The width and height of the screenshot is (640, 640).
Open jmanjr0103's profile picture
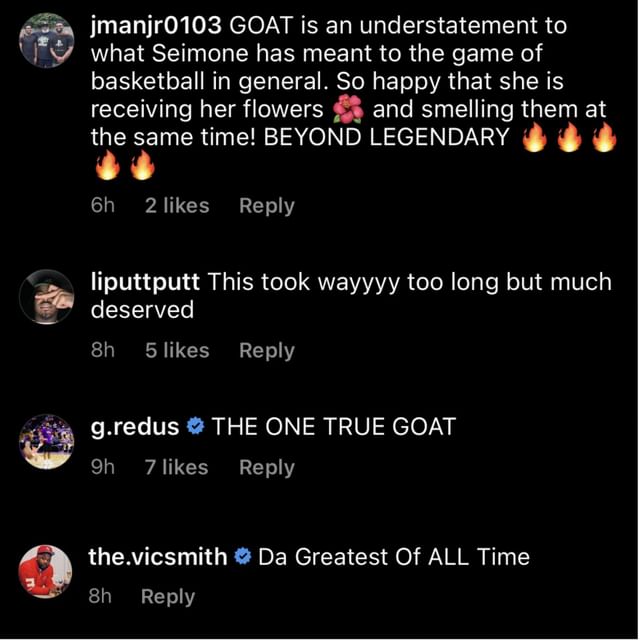47,40
